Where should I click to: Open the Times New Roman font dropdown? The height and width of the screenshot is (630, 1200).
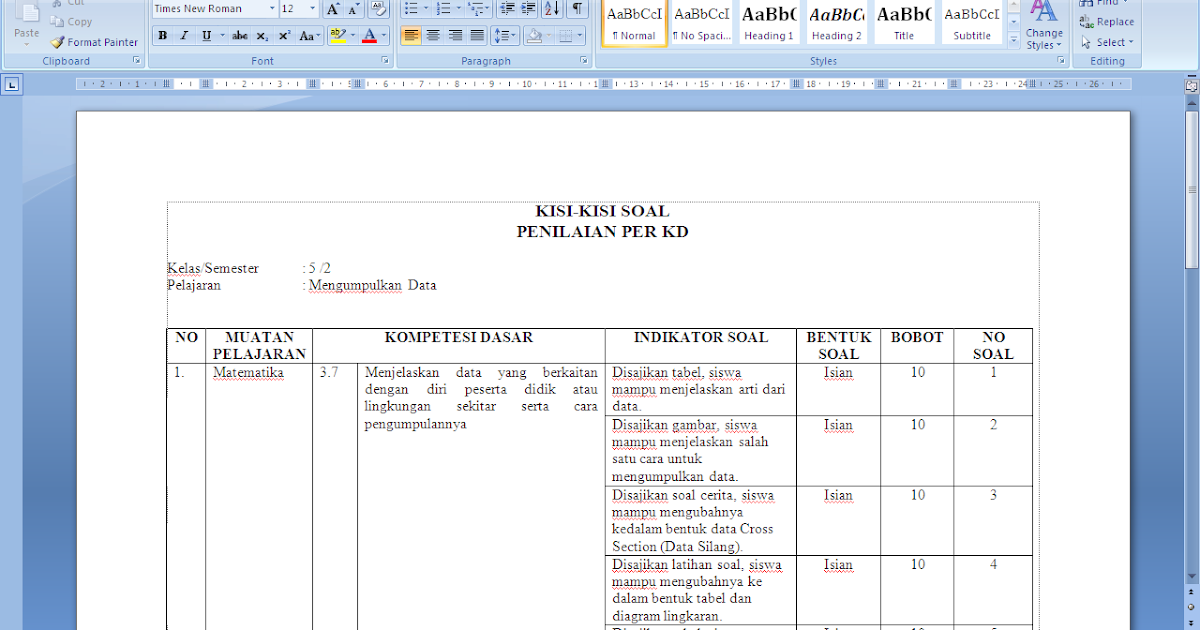tap(272, 9)
